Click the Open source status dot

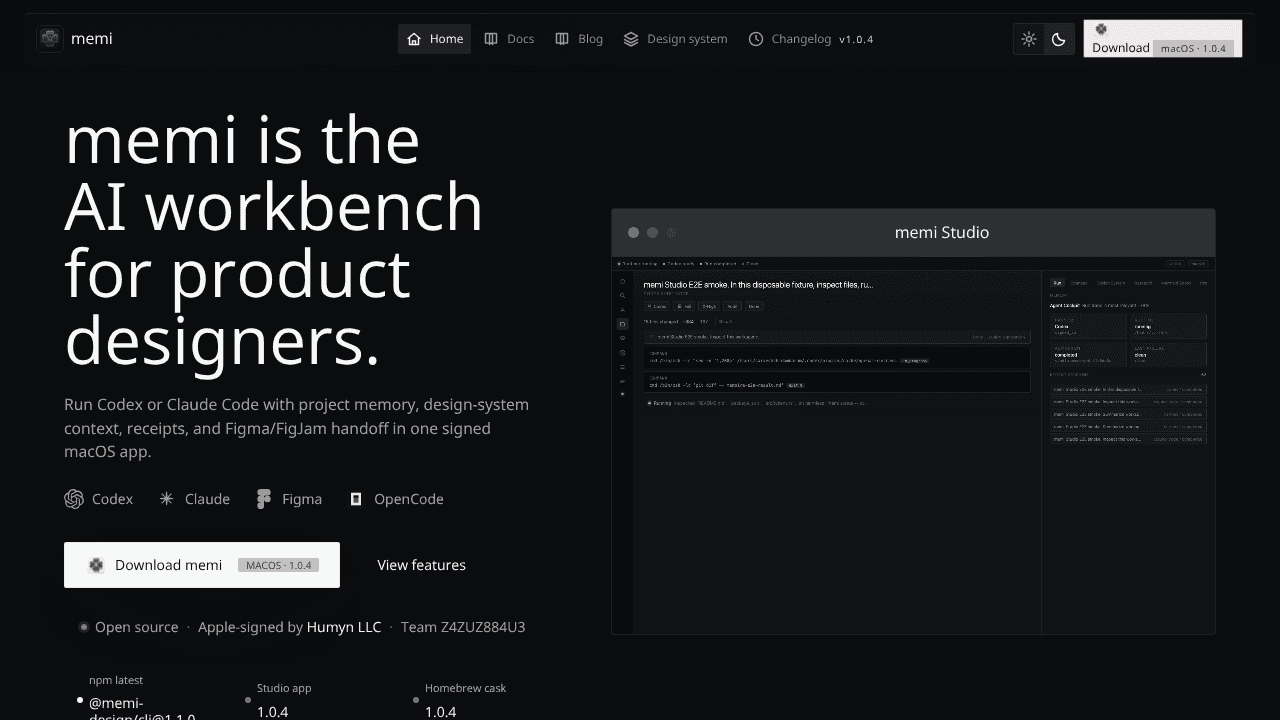pyautogui.click(x=84, y=627)
